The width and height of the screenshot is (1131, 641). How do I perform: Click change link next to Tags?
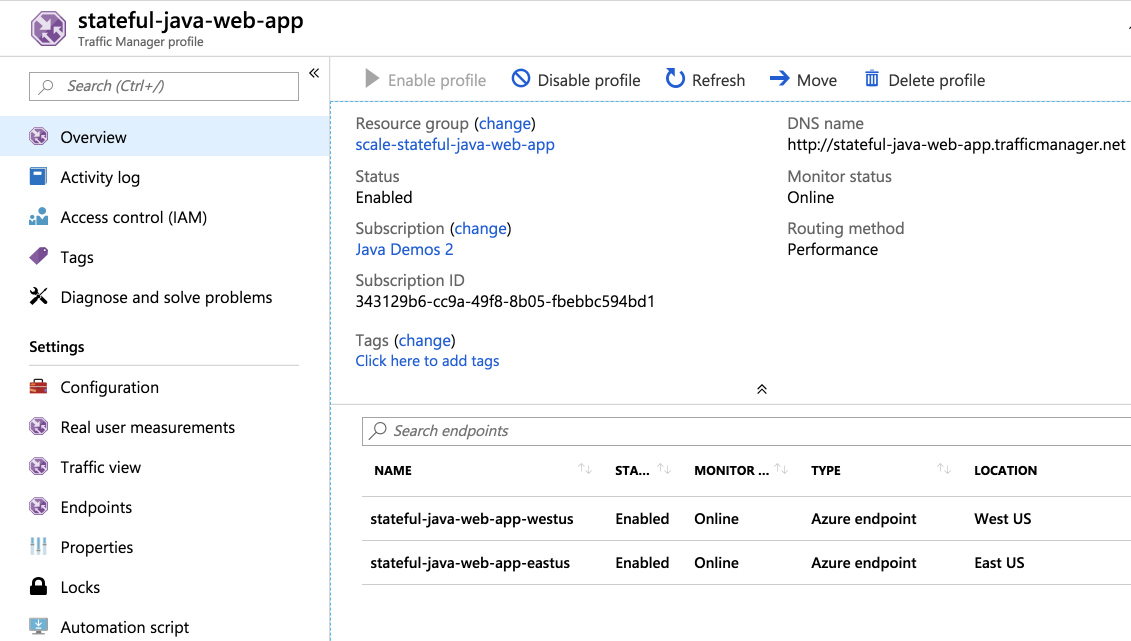point(425,340)
